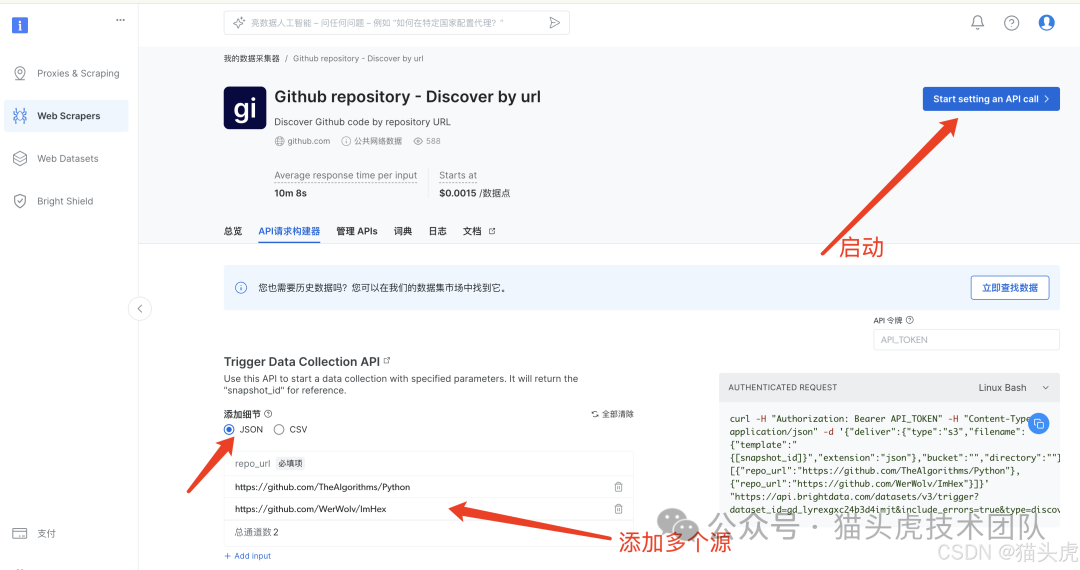Send the AI question with arrow icon

[x=554, y=23]
